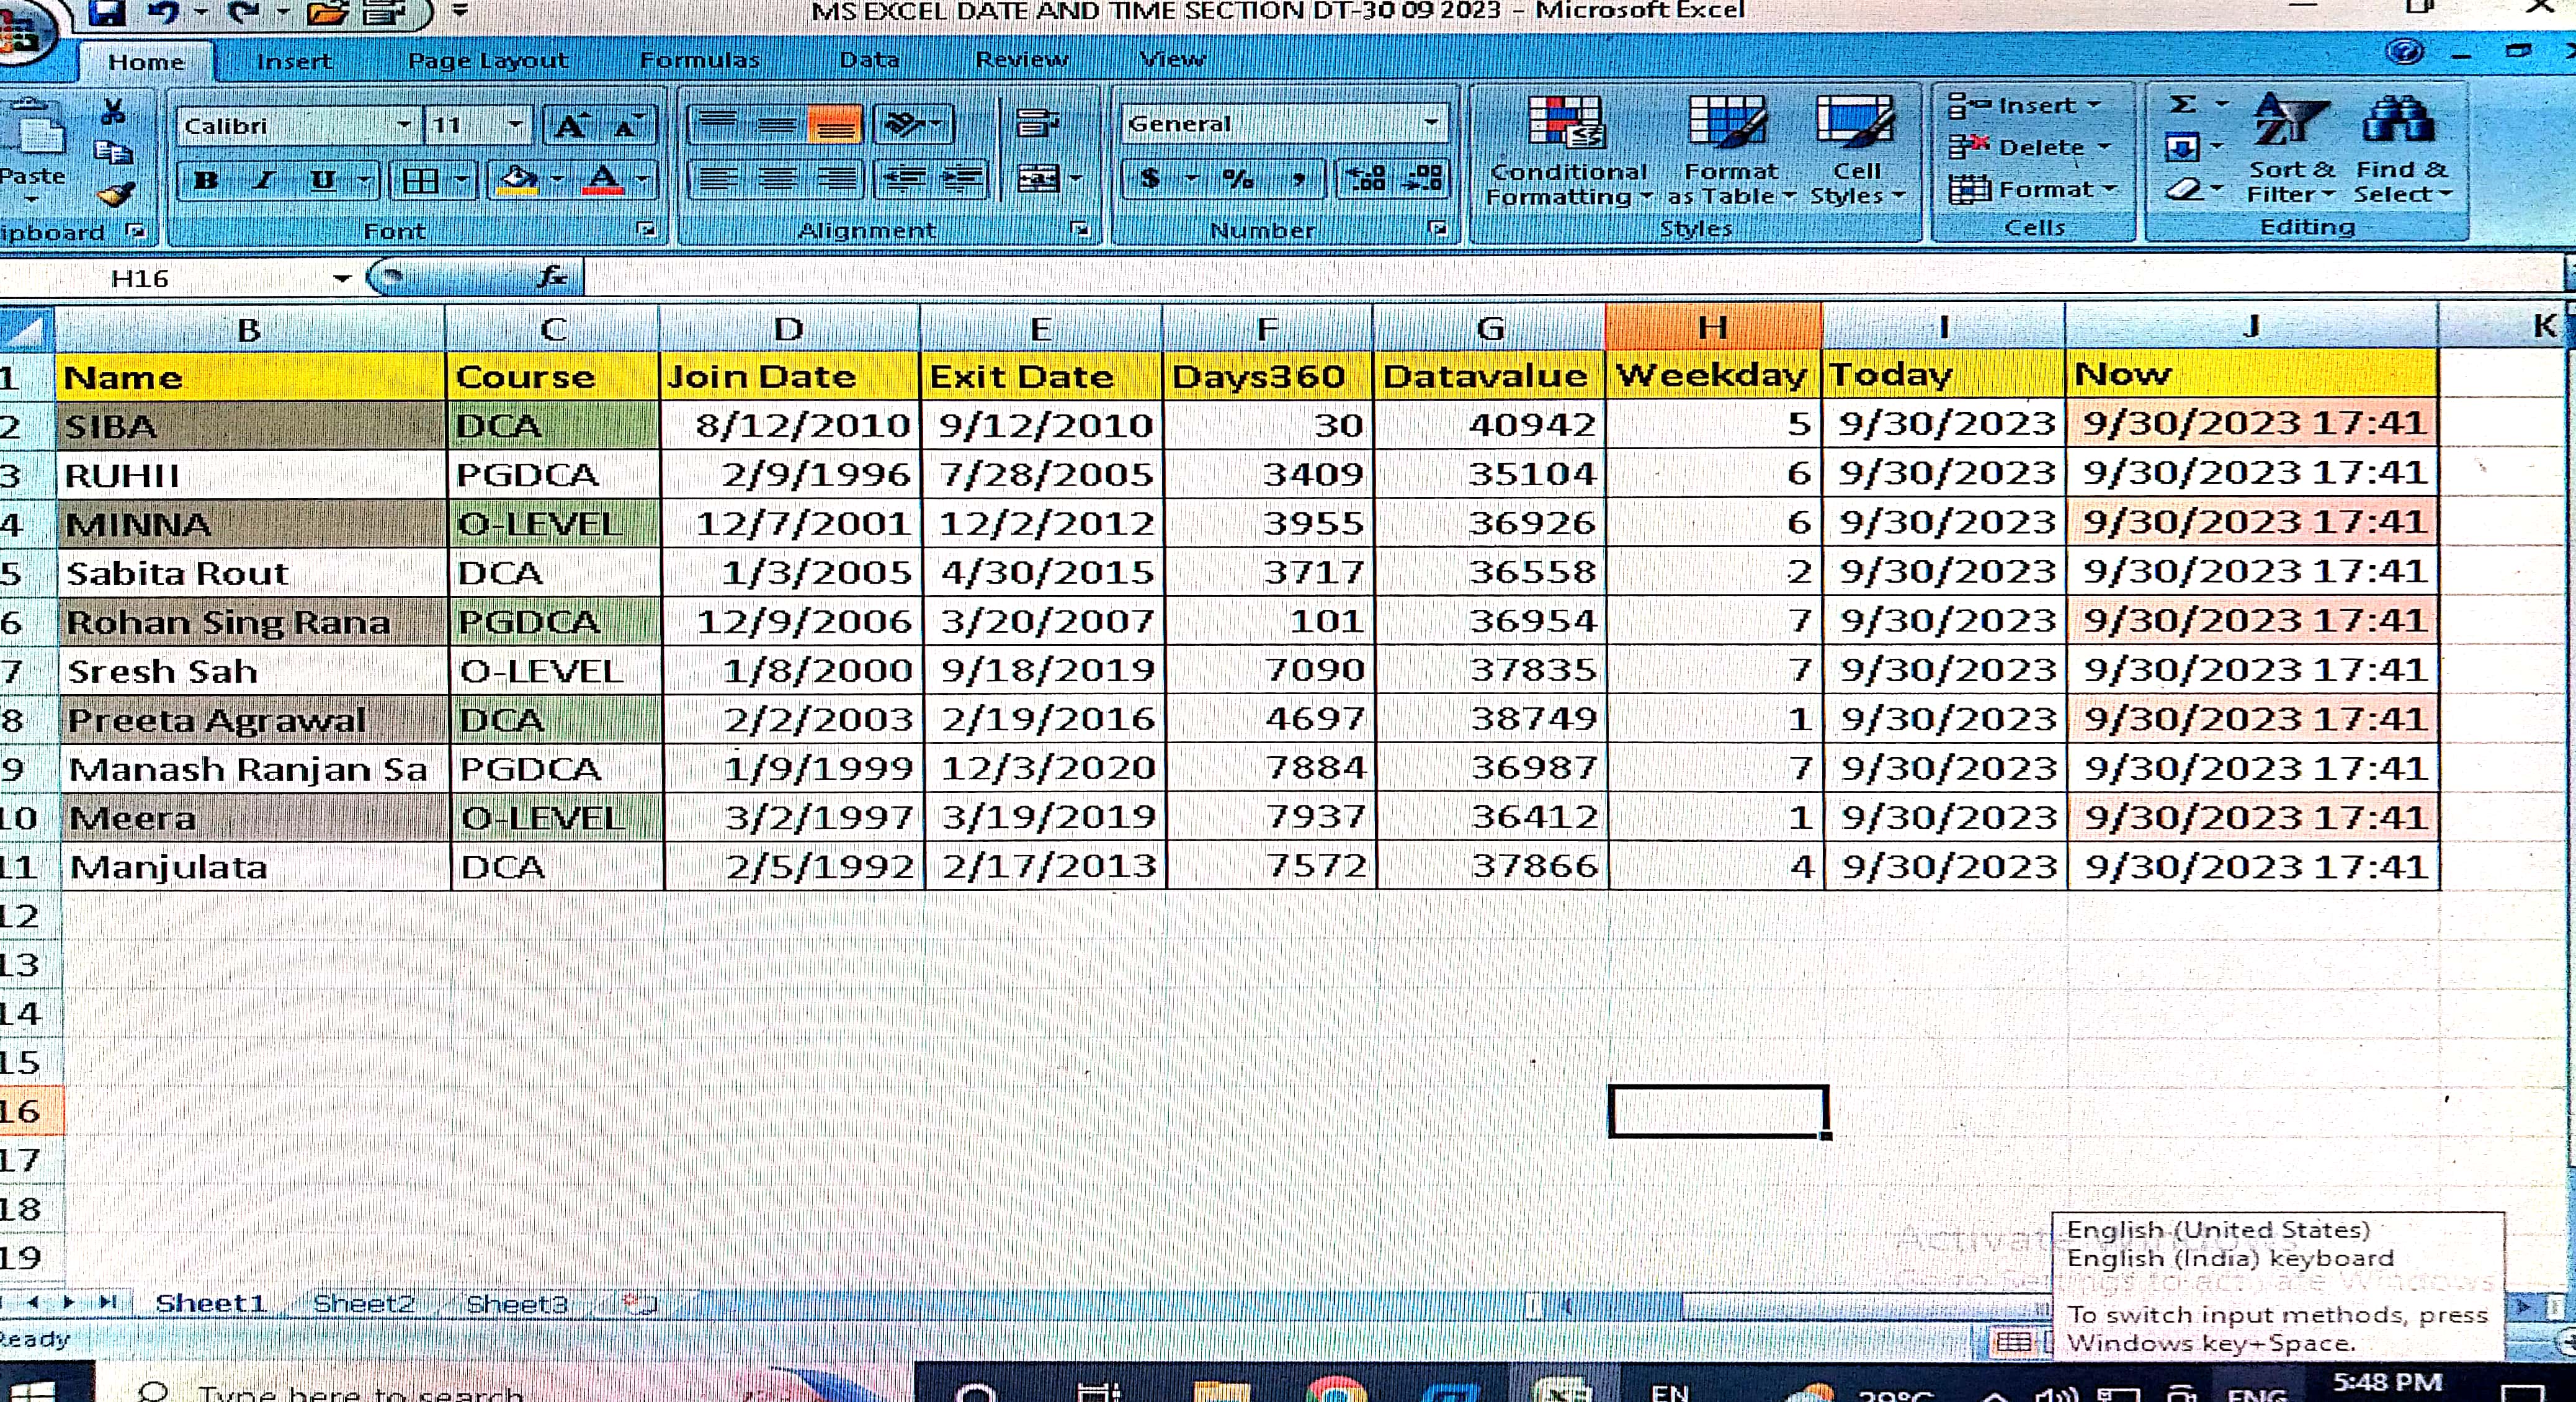The width and height of the screenshot is (2576, 1402).
Task: Expand the Name Box dropdown arrow
Action: pyautogui.click(x=342, y=279)
